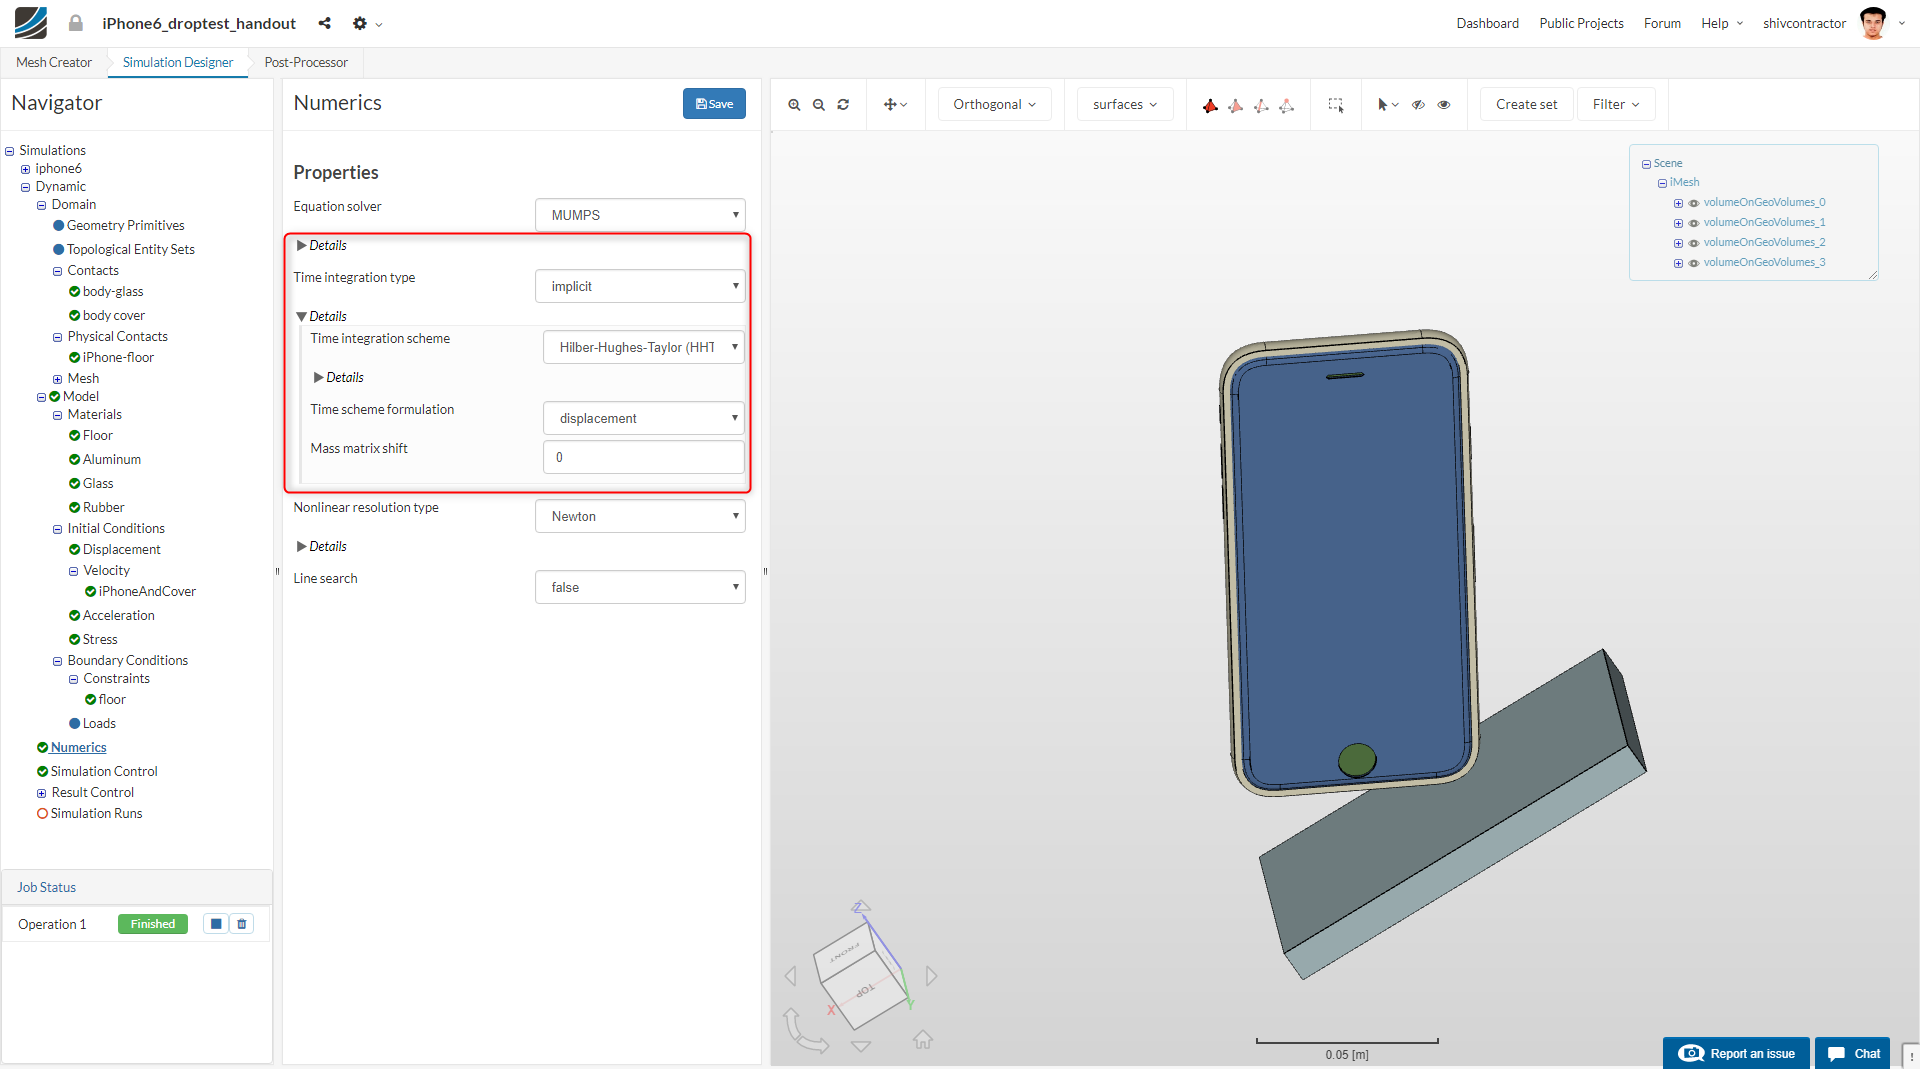This screenshot has height=1069, width=1920.
Task: Activate the box selection tool icon
Action: [x=1335, y=105]
